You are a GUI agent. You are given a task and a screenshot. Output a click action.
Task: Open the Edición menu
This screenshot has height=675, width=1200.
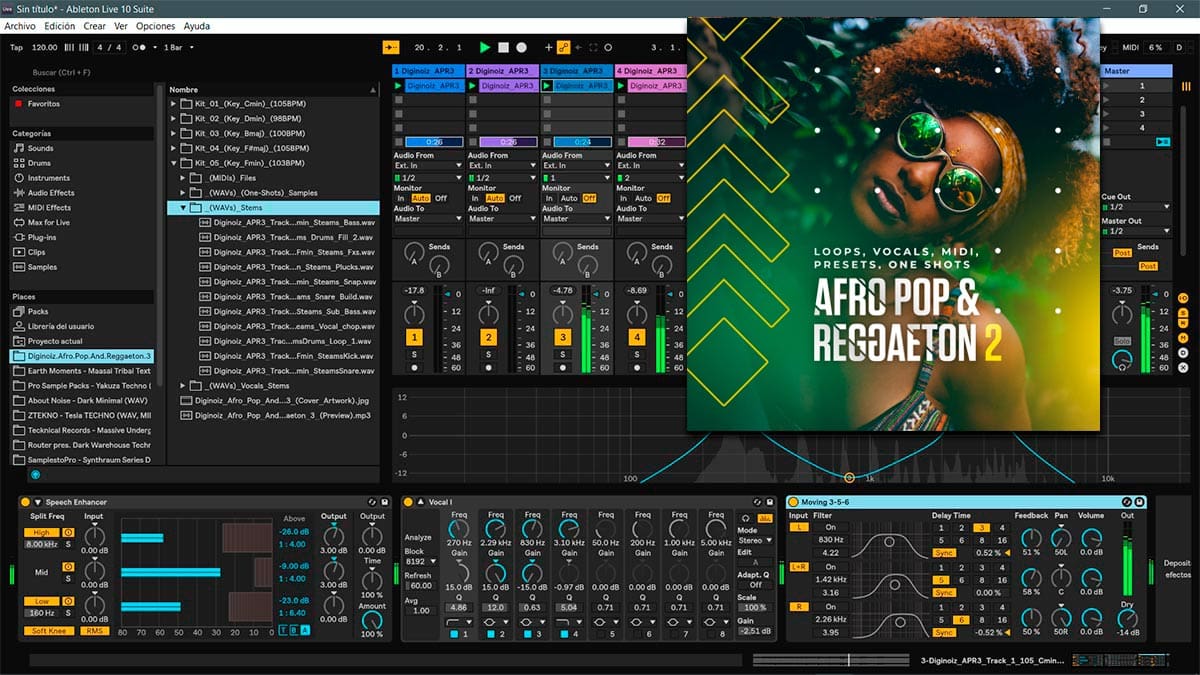[x=60, y=26]
